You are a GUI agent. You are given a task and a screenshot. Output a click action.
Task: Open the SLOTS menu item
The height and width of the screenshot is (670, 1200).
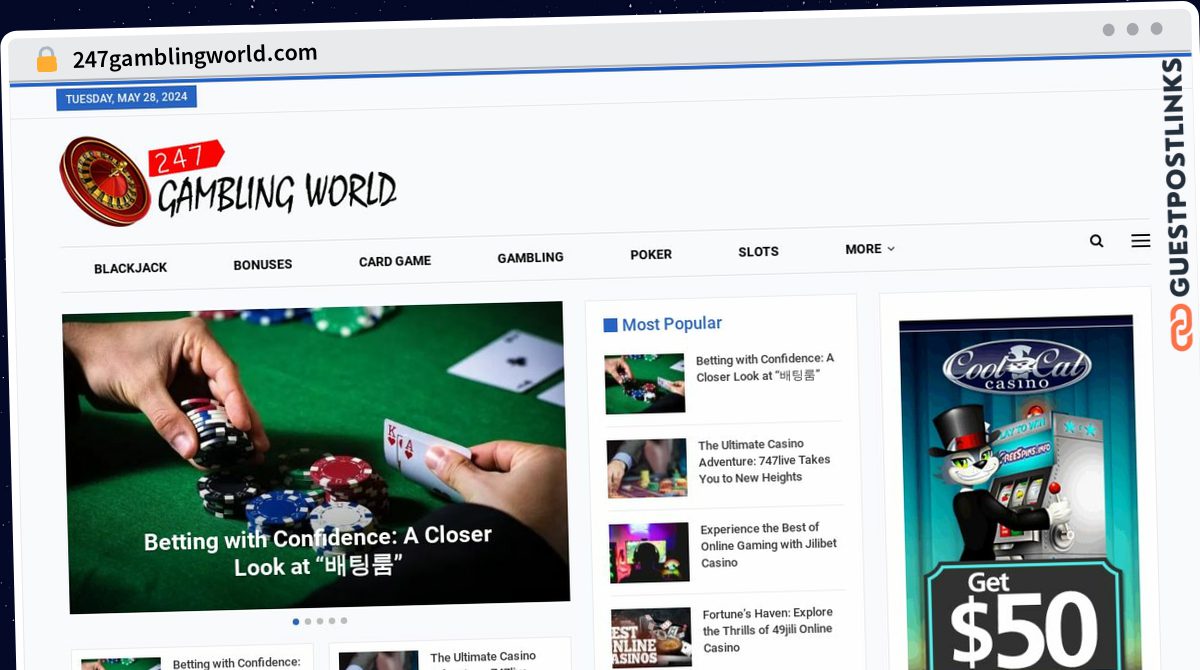point(758,252)
